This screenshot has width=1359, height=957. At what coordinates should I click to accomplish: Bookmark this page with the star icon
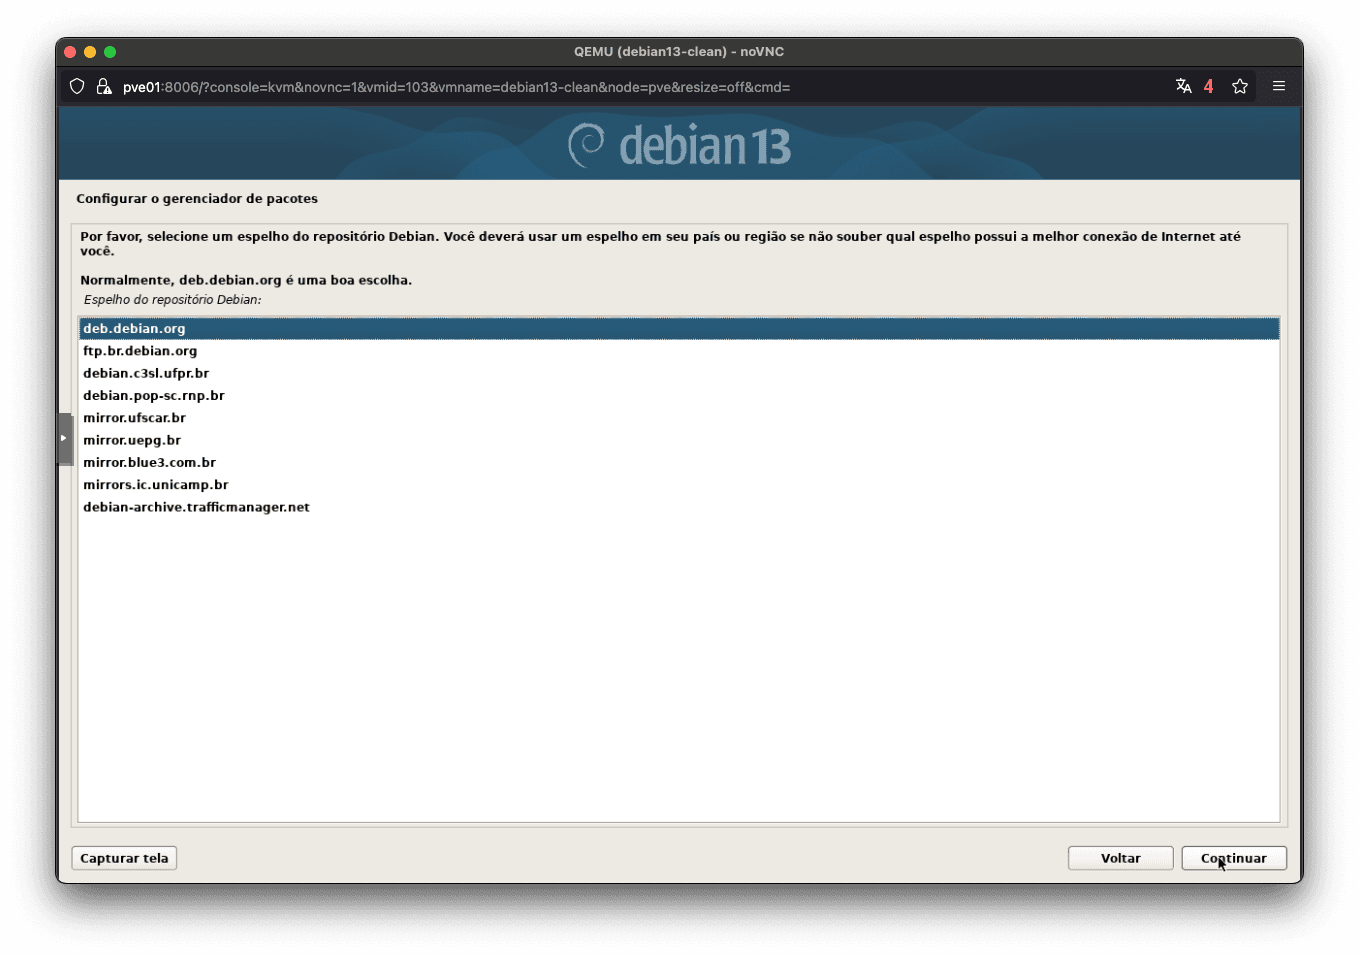1240,86
